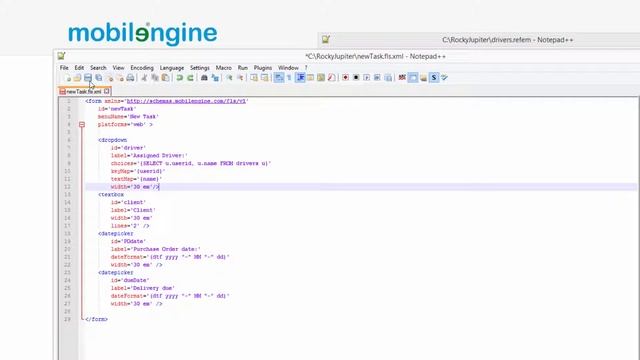Viewport: 640px width, 360px height.
Task: Select the newTask.fls.xml tab
Action: click(83, 91)
